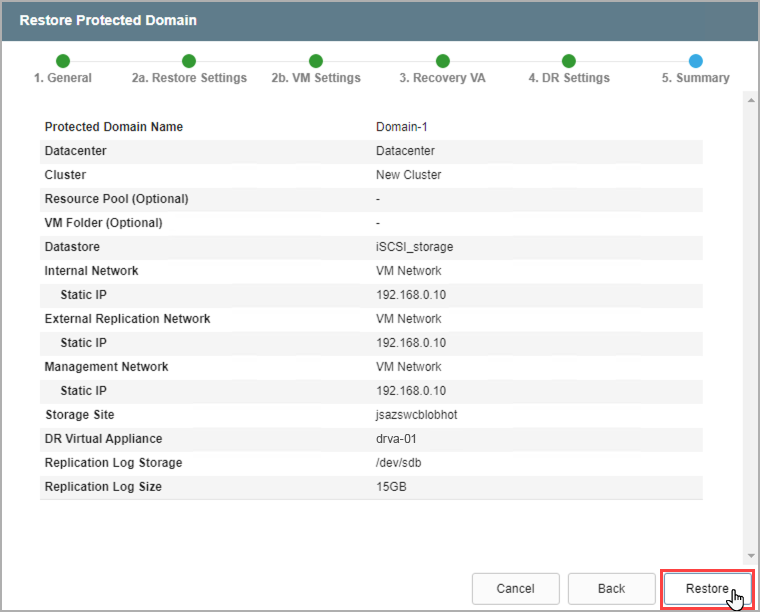
Task: Go back using the Back button
Action: click(x=611, y=589)
